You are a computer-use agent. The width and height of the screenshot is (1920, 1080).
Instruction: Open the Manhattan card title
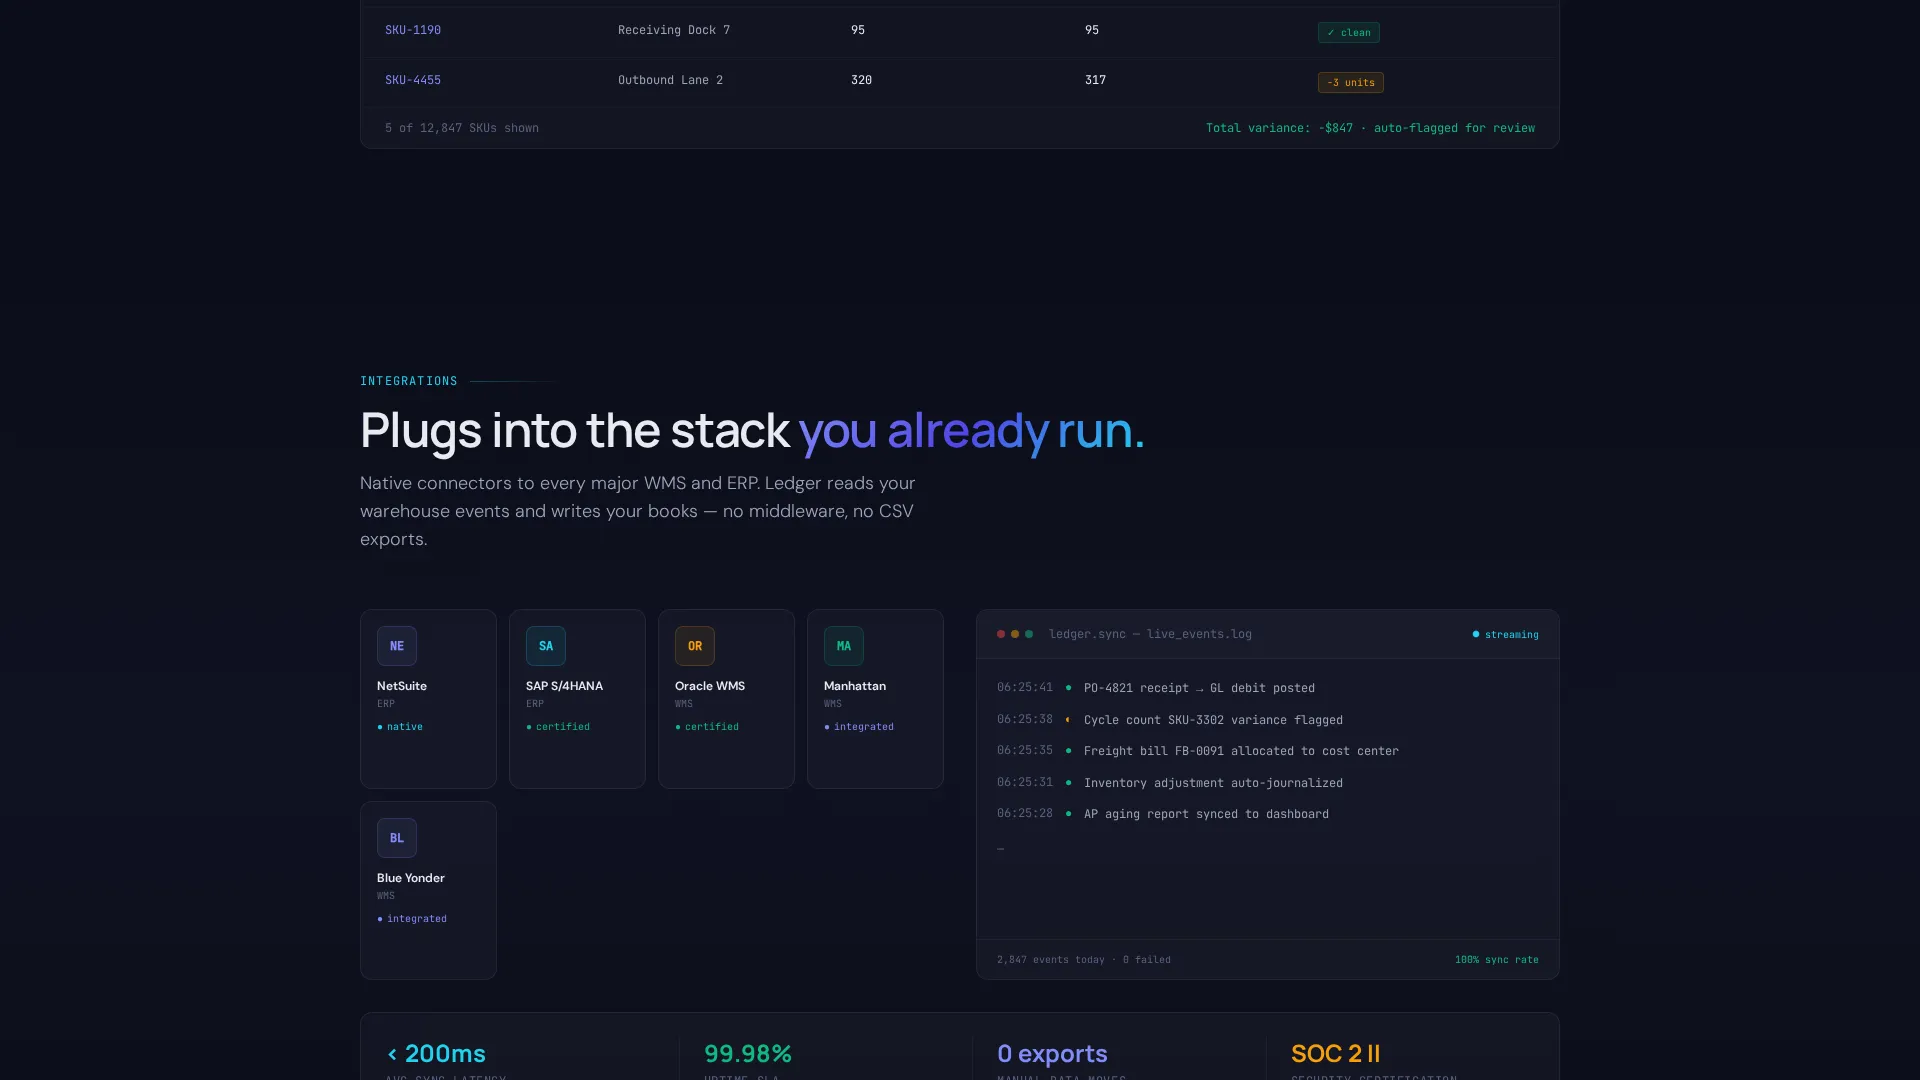click(x=854, y=686)
